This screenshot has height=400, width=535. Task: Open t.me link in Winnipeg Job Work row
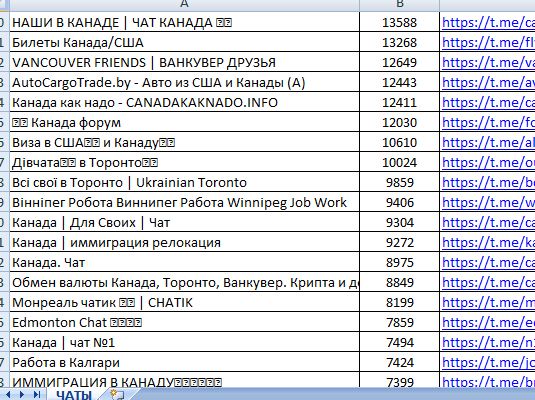pyautogui.click(x=488, y=202)
